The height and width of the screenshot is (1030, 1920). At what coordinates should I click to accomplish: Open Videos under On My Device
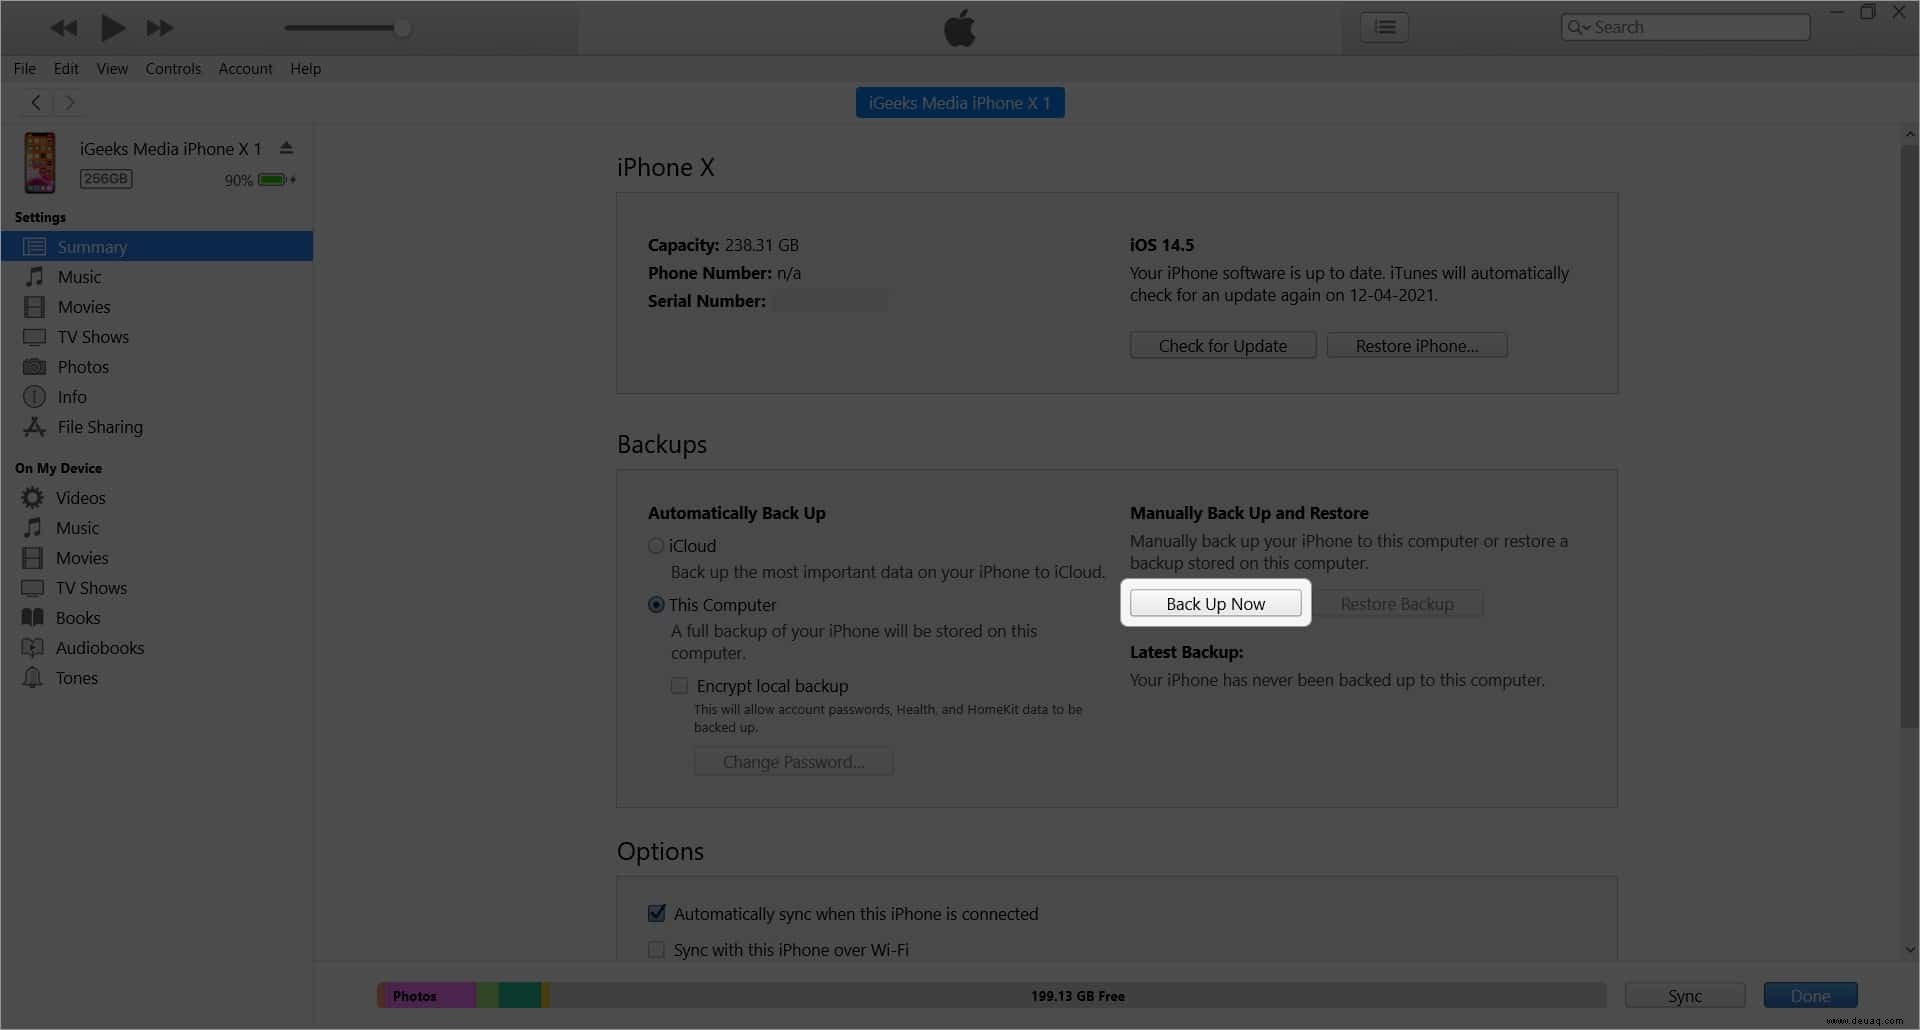point(157,498)
